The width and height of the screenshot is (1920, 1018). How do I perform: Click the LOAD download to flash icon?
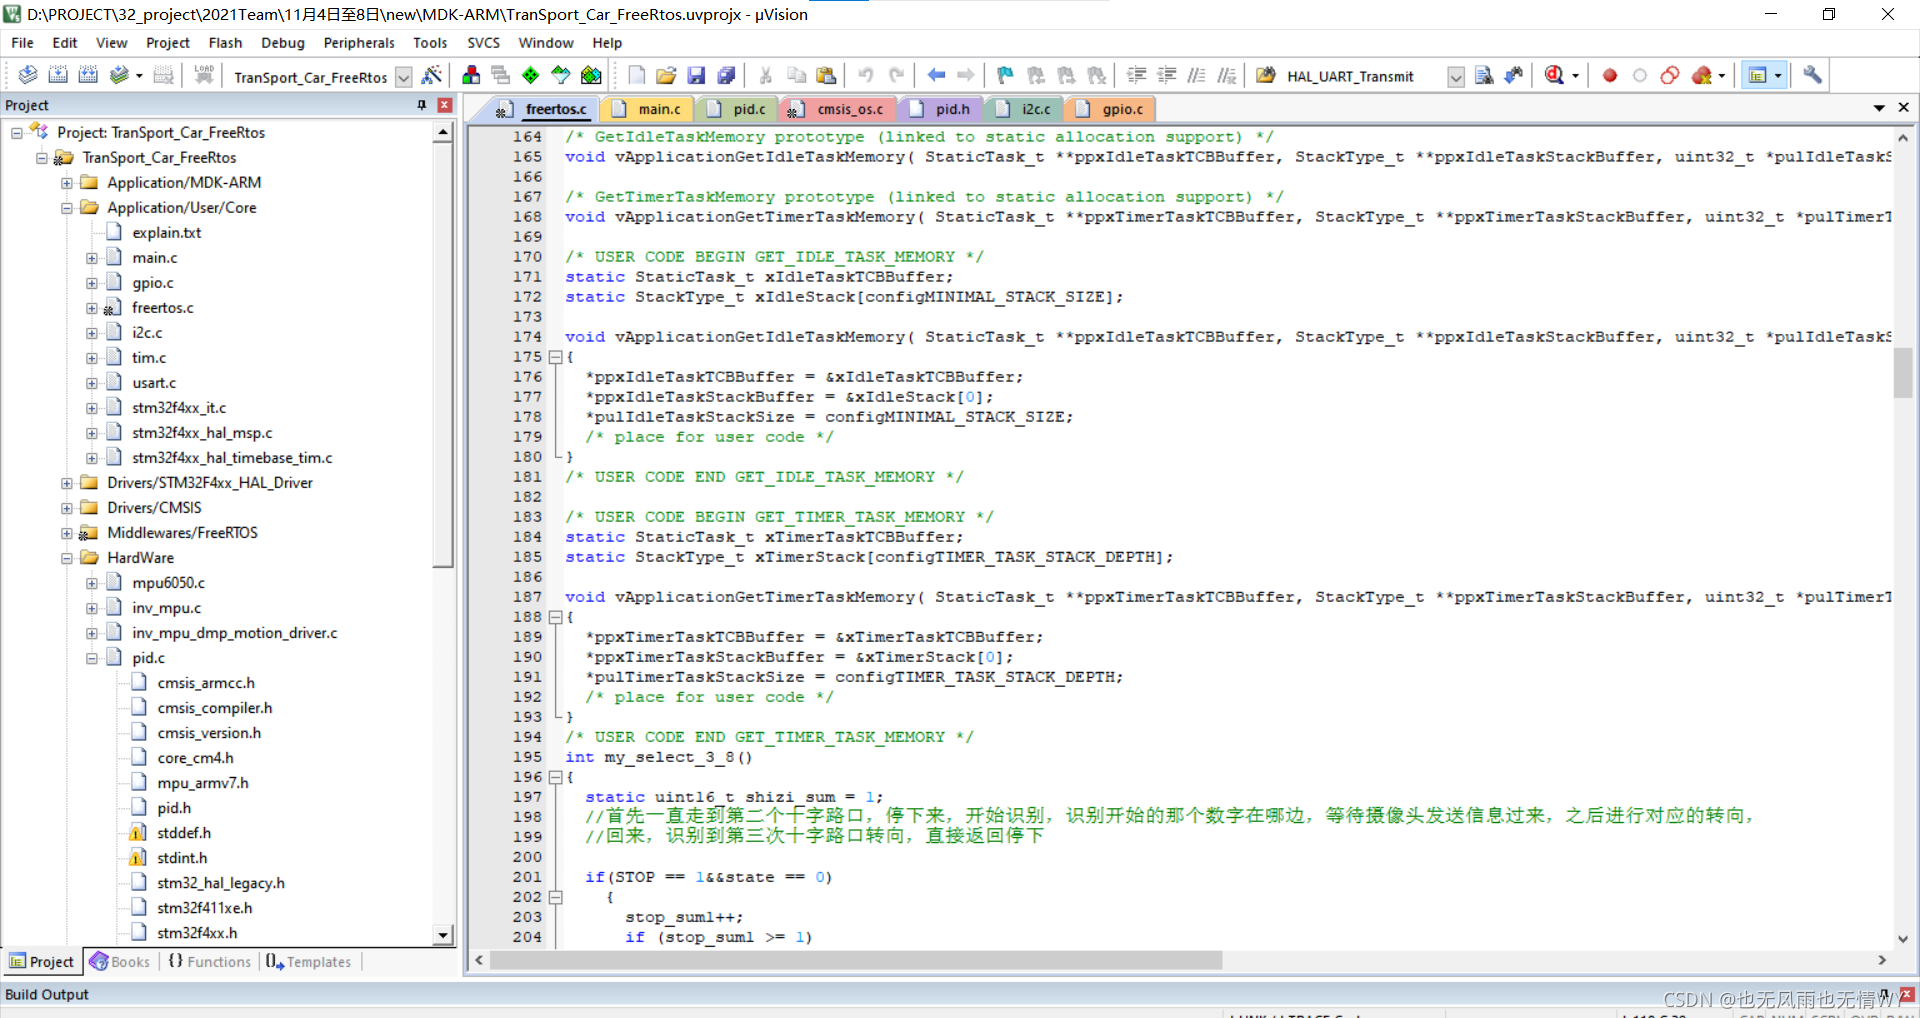tap(204, 75)
